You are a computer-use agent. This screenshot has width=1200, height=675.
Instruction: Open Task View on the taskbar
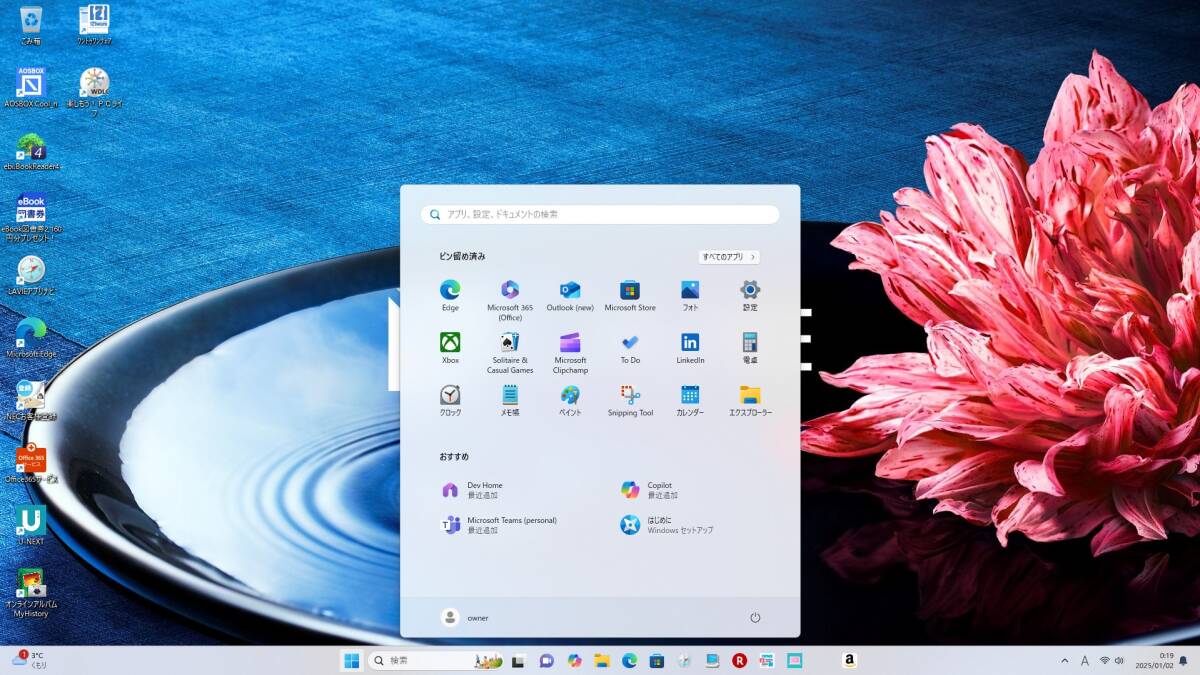click(518, 660)
